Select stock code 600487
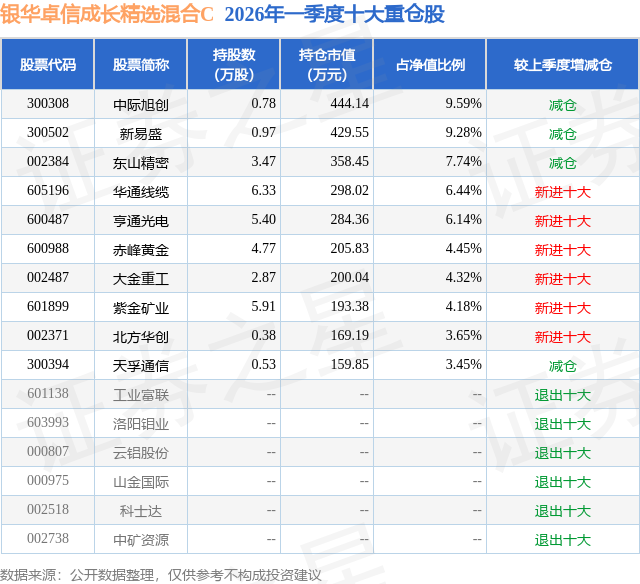Image resolution: width=640 pixels, height=584 pixels. (x=48, y=220)
